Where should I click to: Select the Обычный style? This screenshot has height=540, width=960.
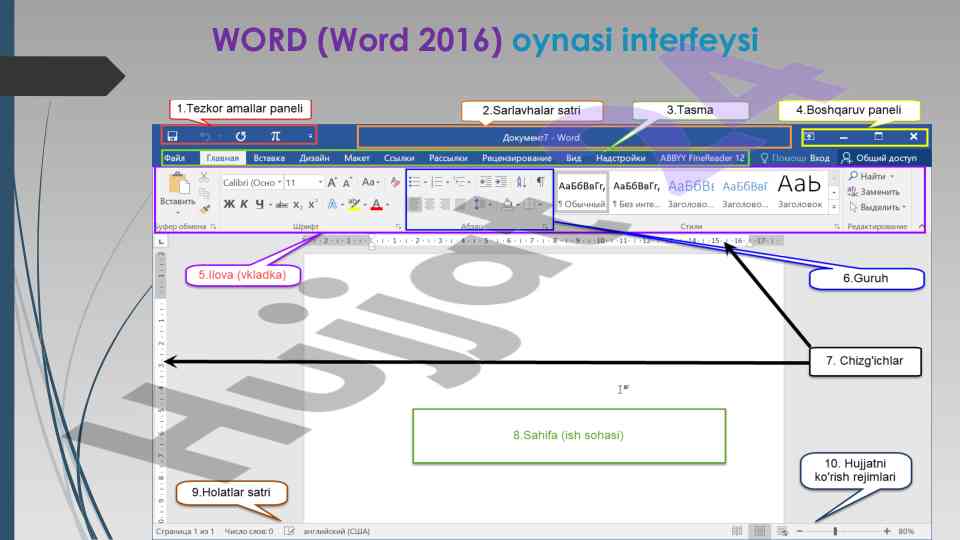click(582, 192)
